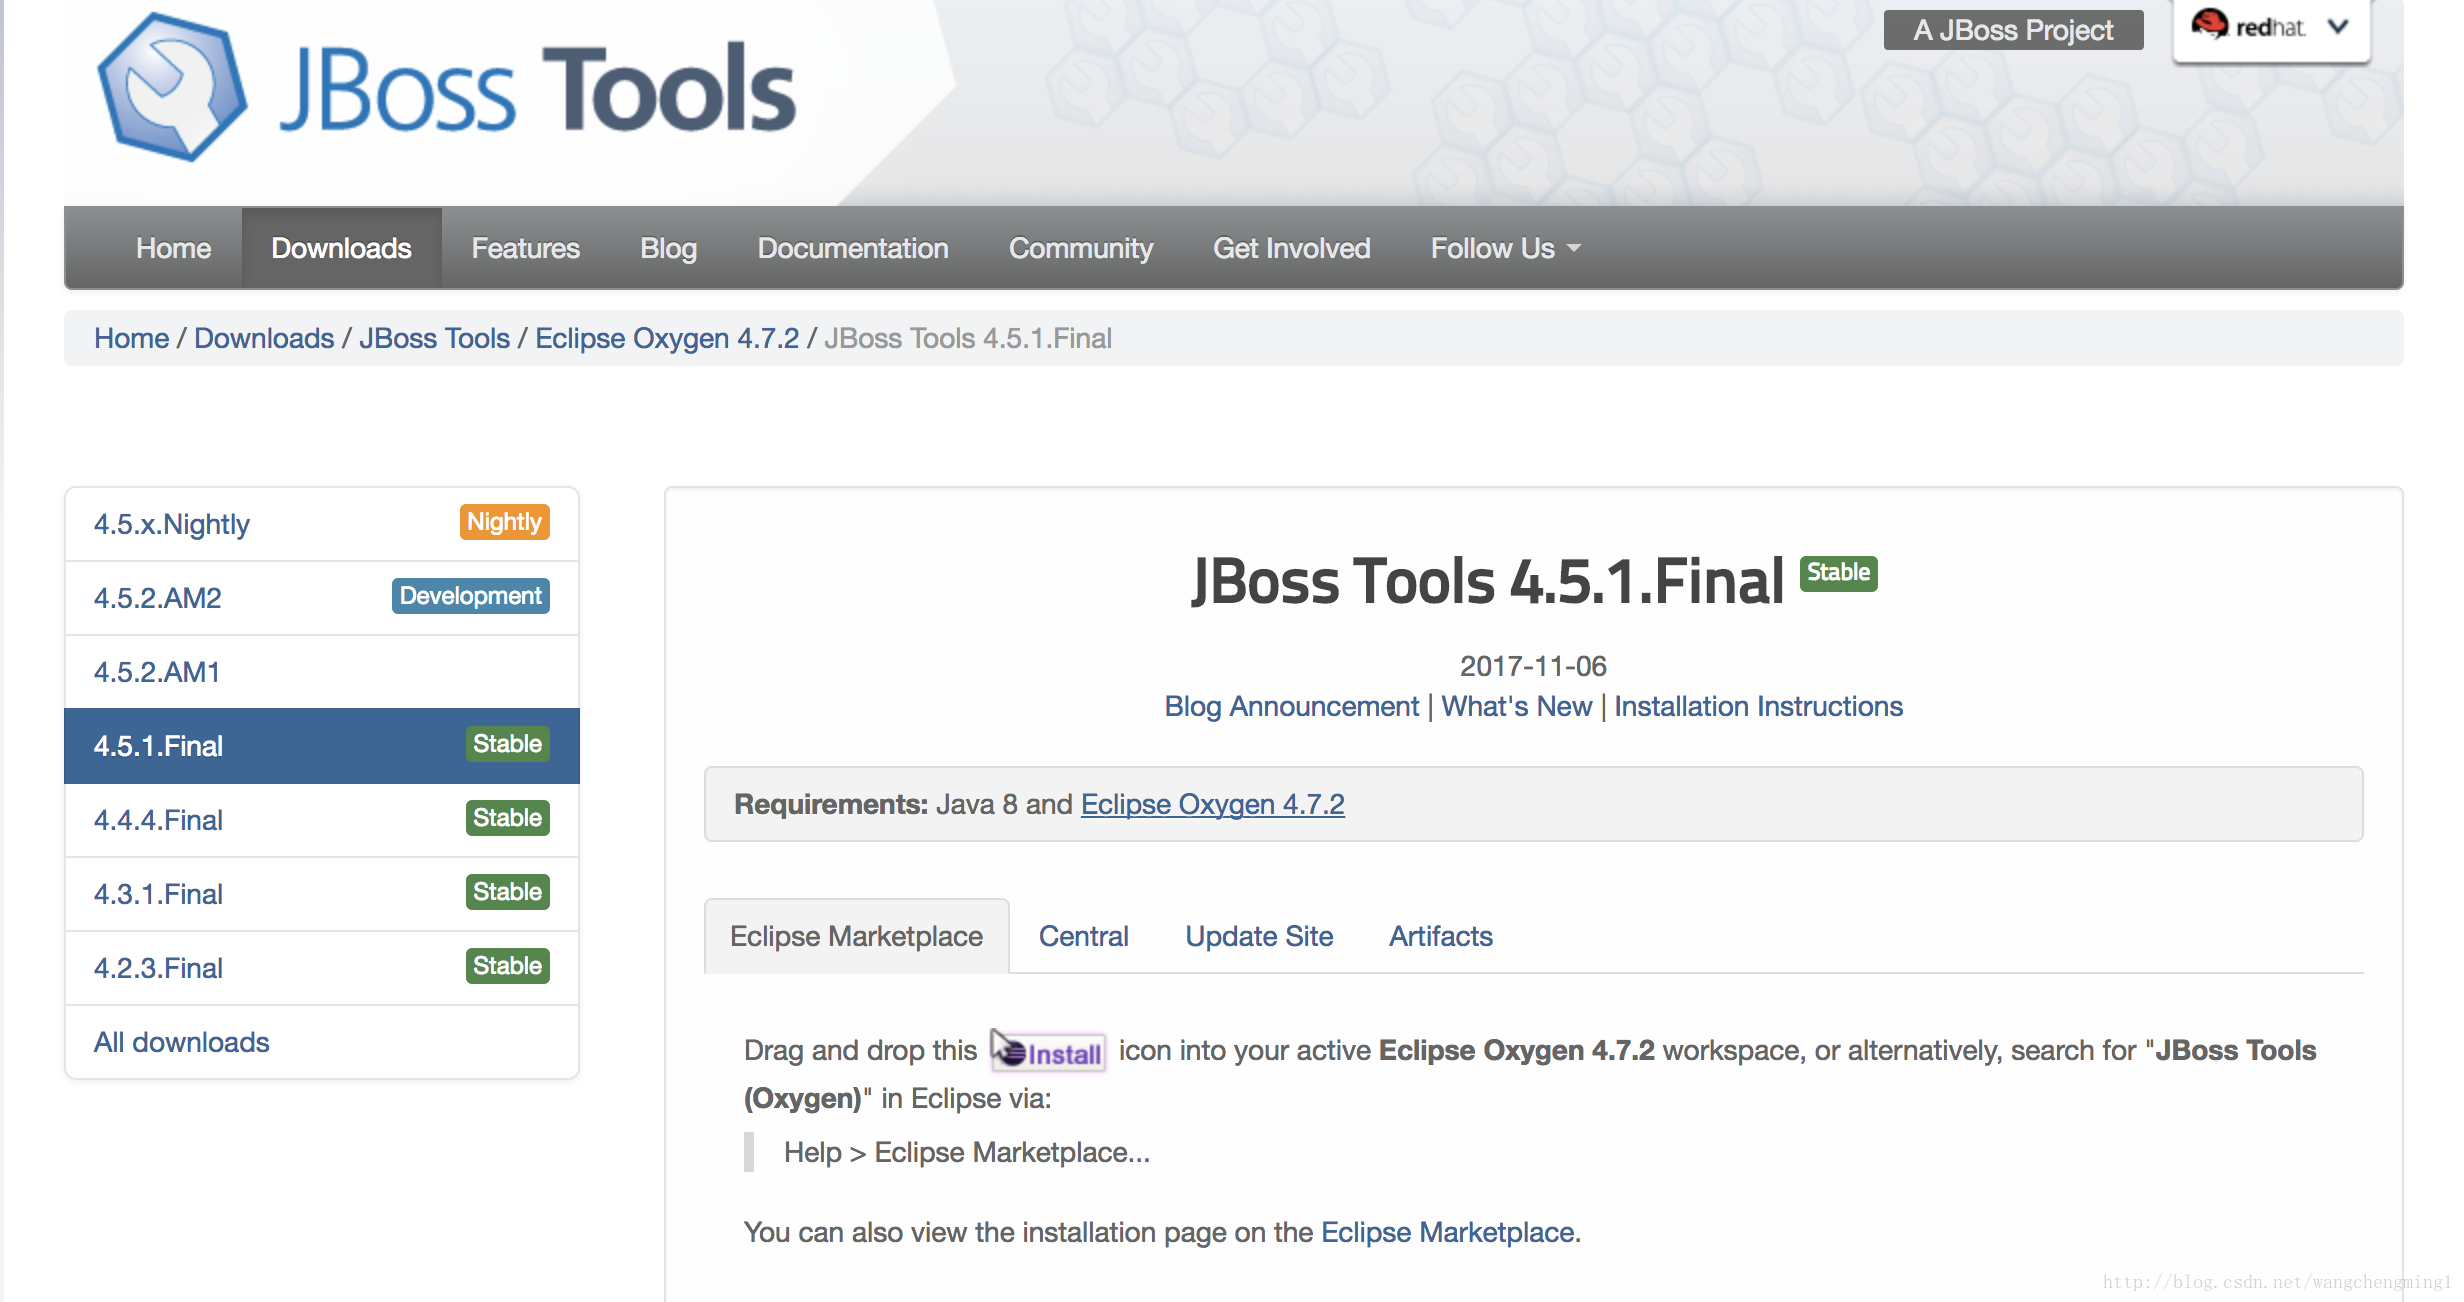This screenshot has height=1302, width=2464.
Task: Click the blue Development badge
Action: [470, 596]
